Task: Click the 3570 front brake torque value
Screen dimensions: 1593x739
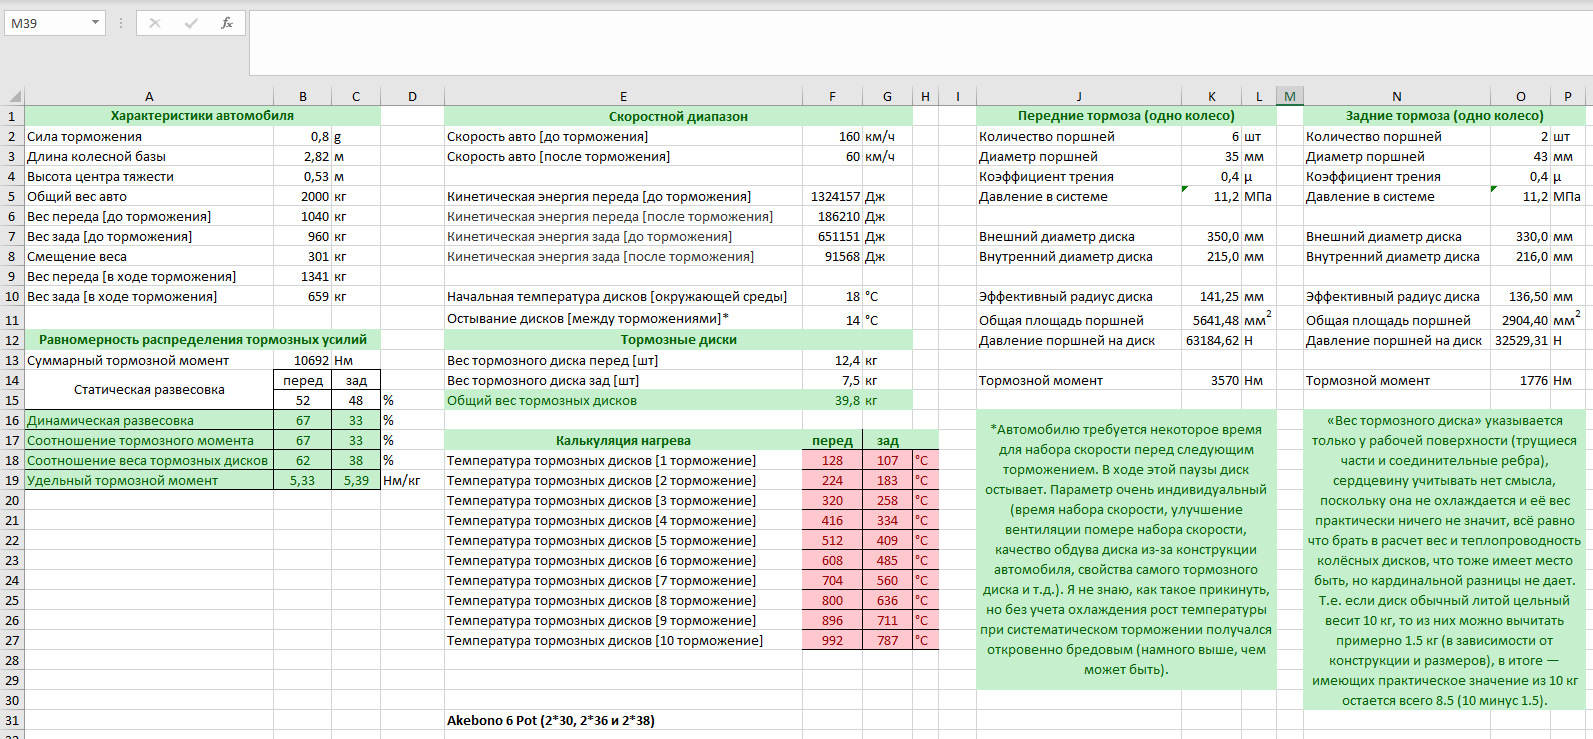Action: click(x=1211, y=380)
